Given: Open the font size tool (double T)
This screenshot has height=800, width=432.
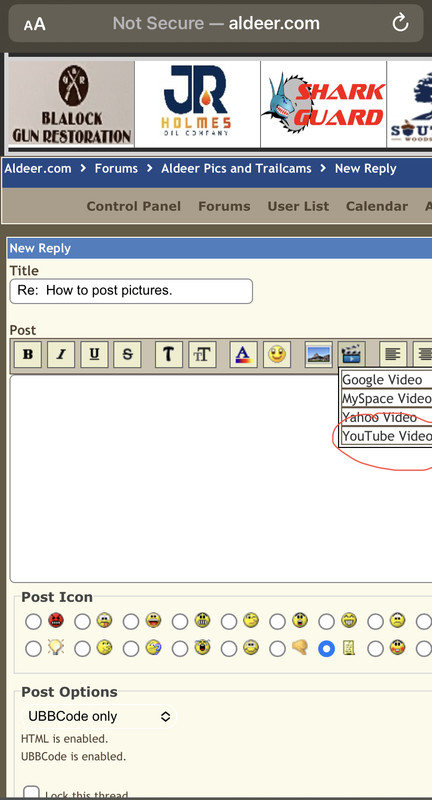Looking at the screenshot, I should coord(202,354).
